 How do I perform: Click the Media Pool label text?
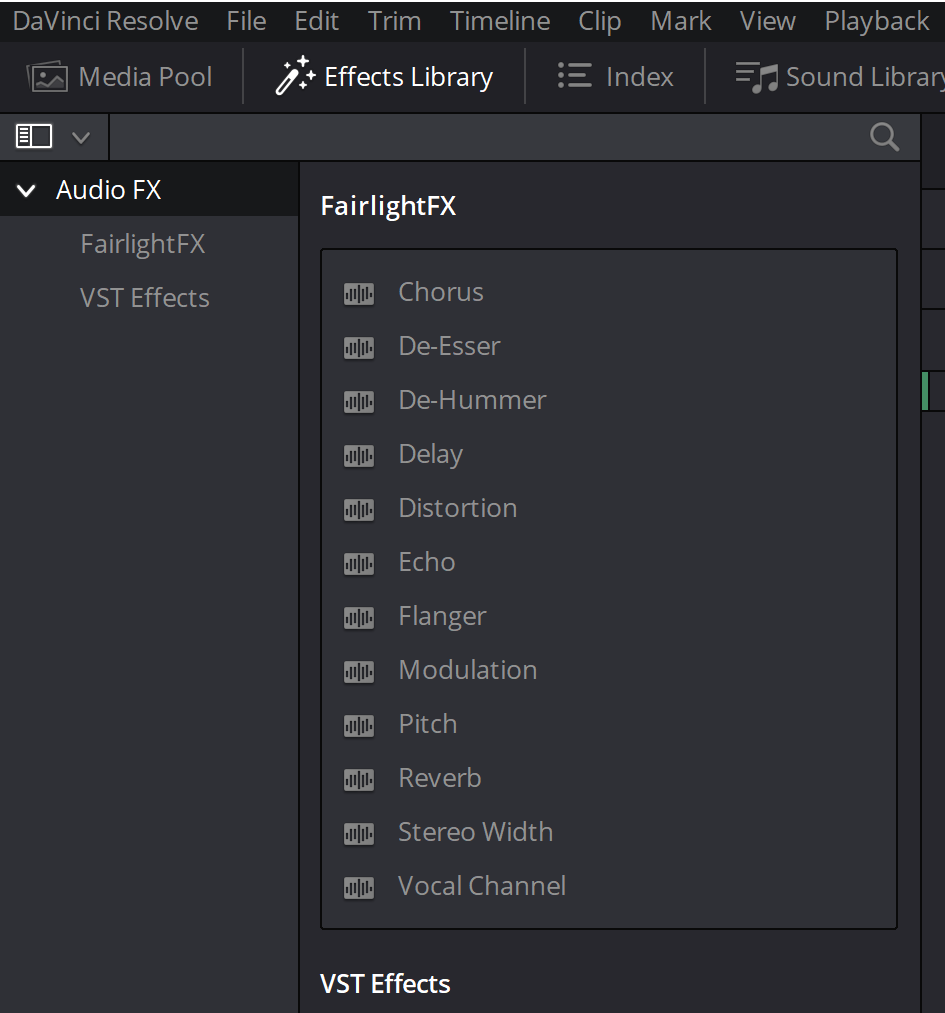click(145, 77)
